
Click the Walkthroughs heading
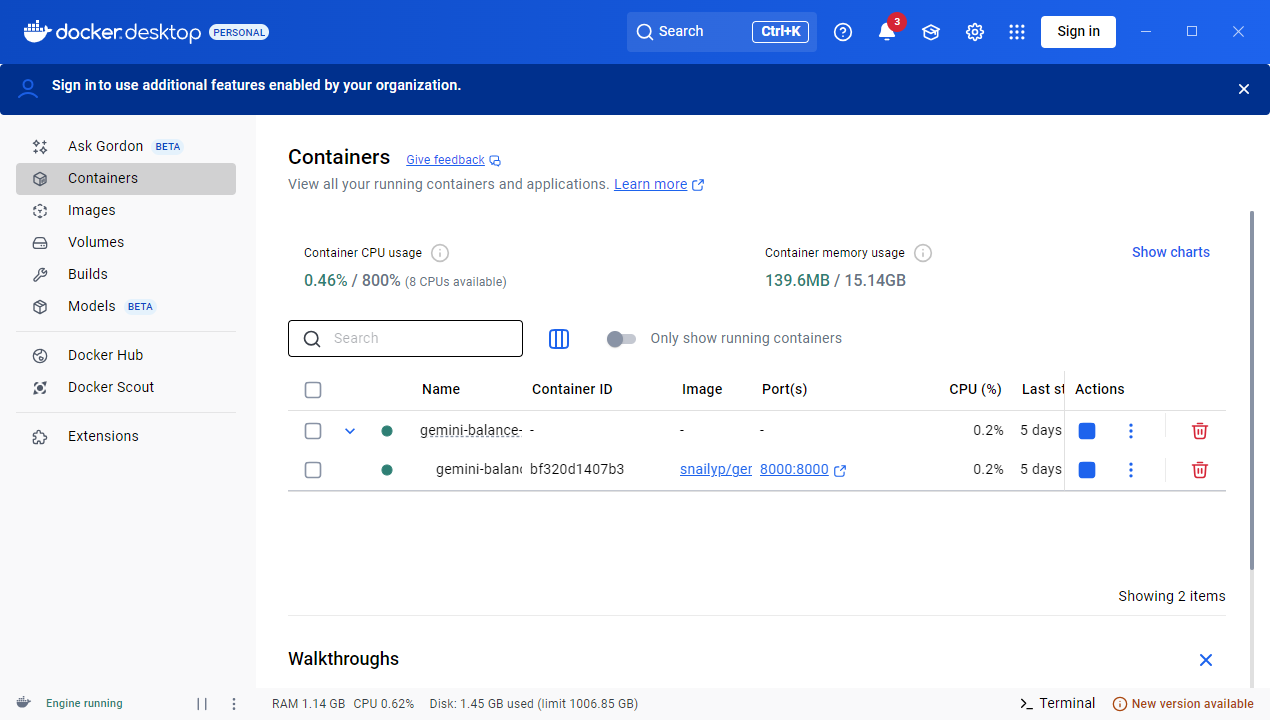[343, 659]
